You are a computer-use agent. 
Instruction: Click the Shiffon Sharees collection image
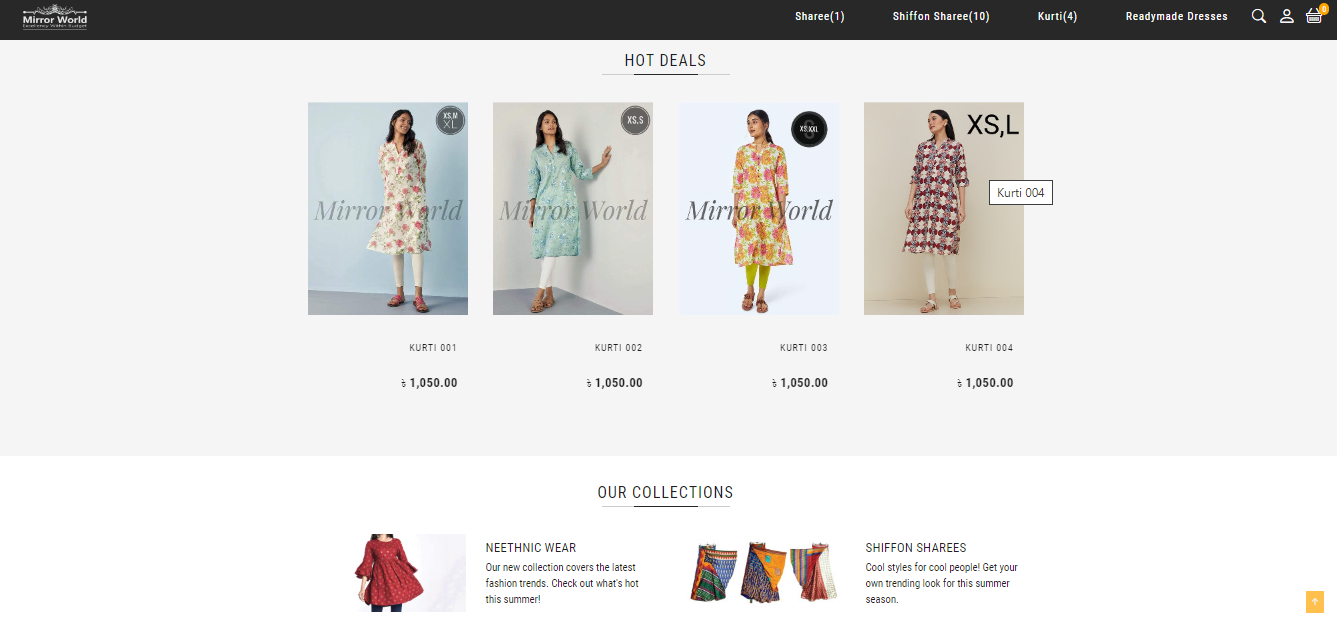[x=763, y=573]
